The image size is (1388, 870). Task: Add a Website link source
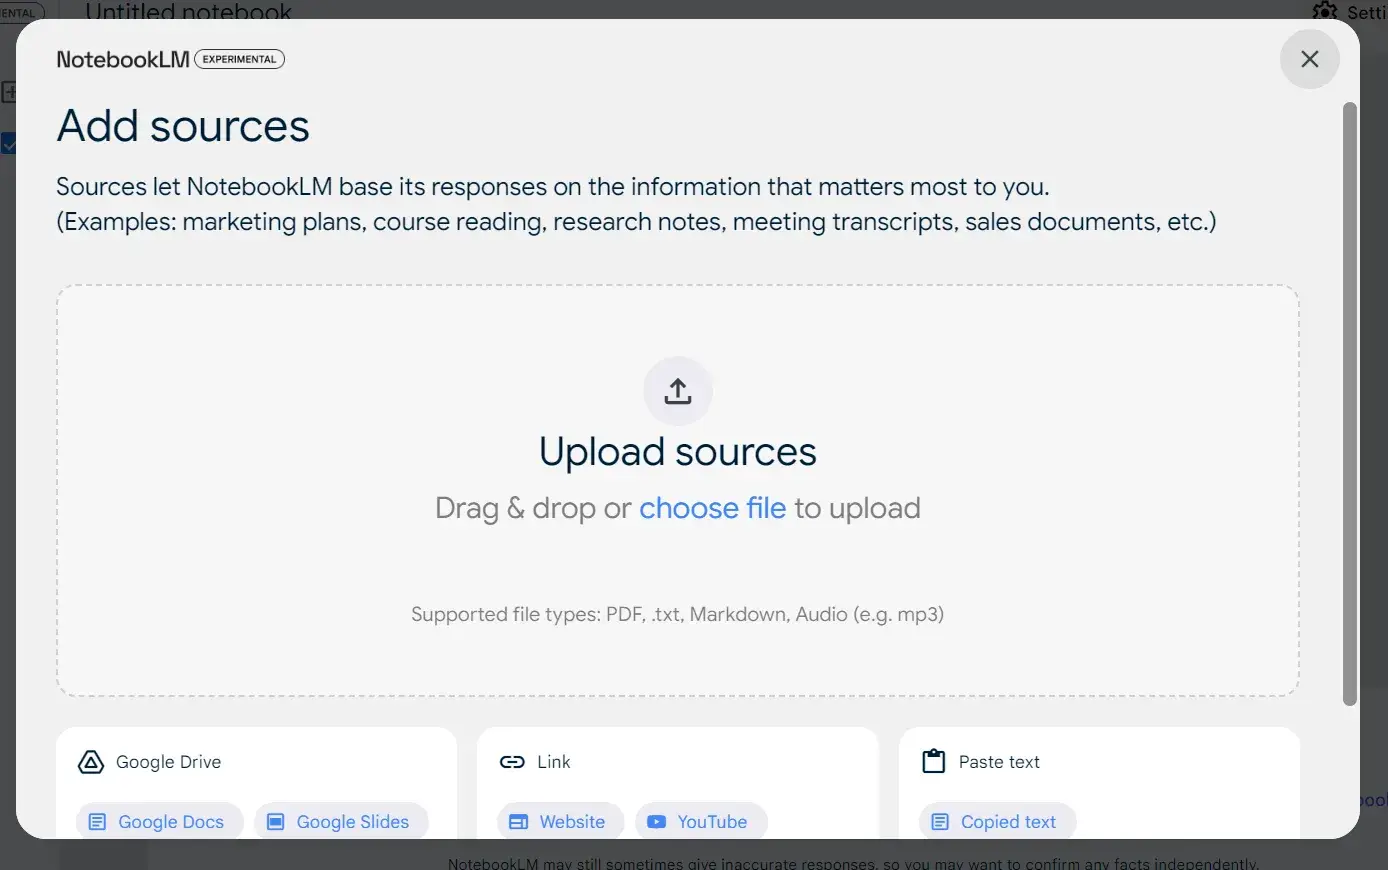(x=560, y=822)
